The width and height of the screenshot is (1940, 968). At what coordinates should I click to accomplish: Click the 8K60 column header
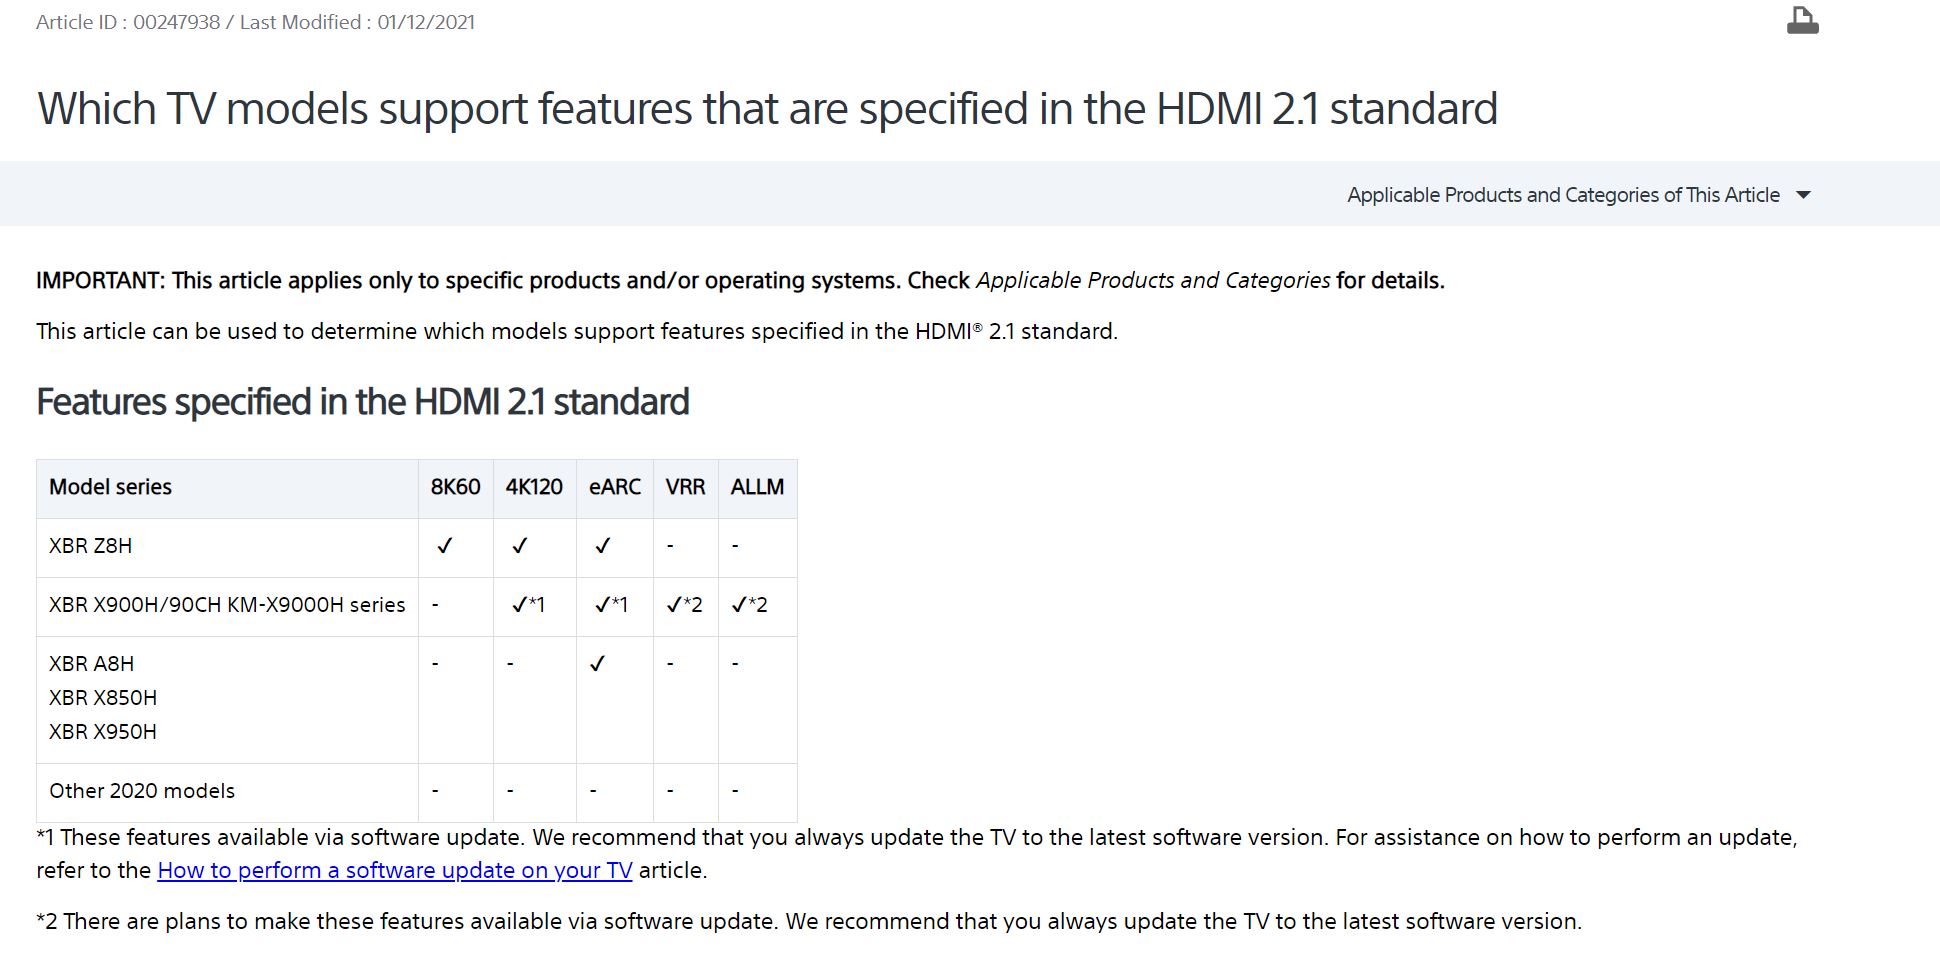(x=455, y=488)
